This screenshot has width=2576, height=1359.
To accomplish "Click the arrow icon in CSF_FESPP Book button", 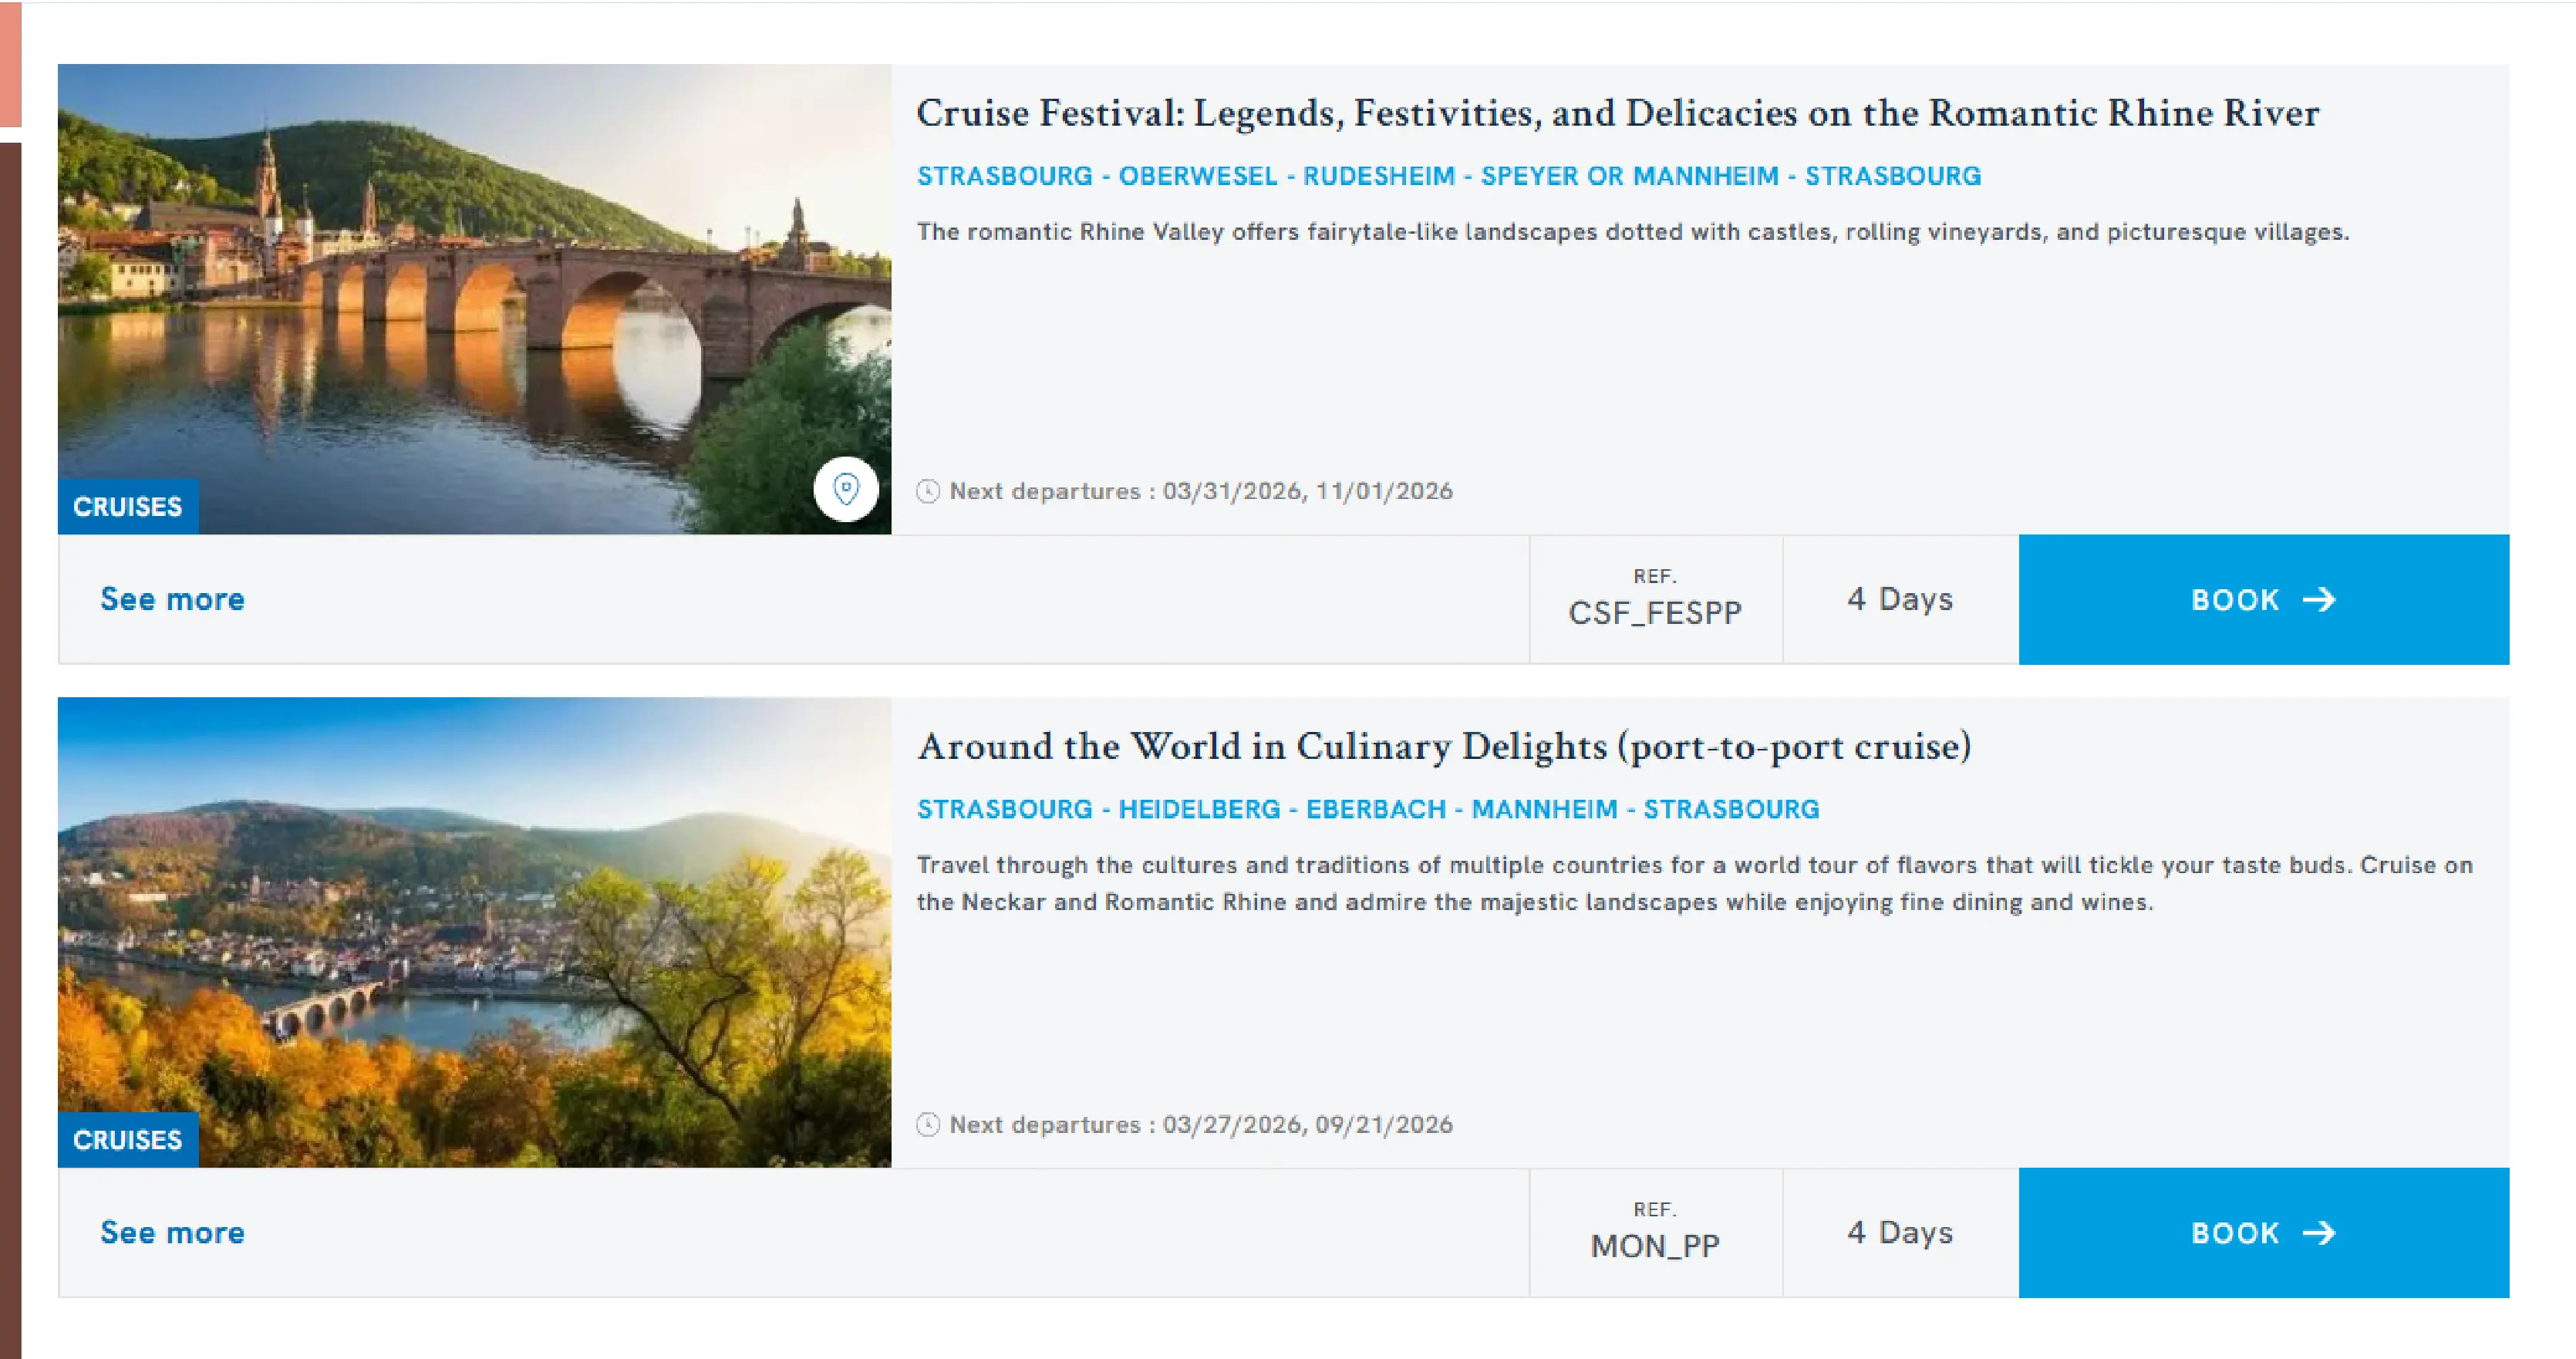I will coord(2319,599).
